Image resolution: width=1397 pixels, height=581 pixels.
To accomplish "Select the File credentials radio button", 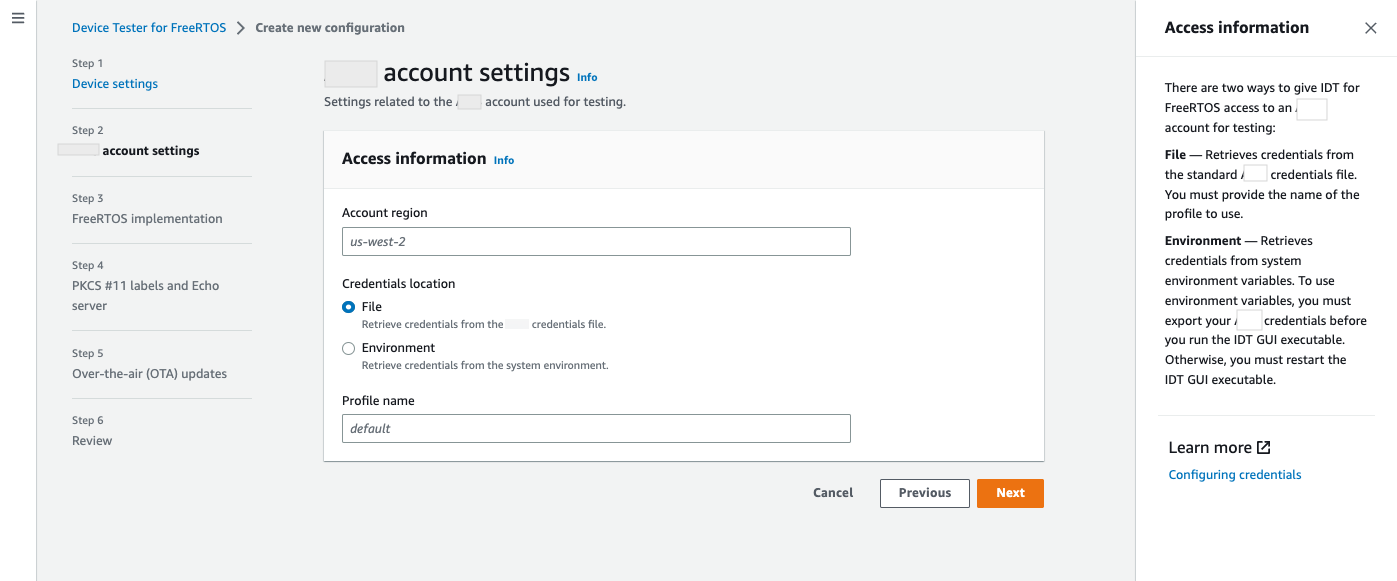I will 349,307.
